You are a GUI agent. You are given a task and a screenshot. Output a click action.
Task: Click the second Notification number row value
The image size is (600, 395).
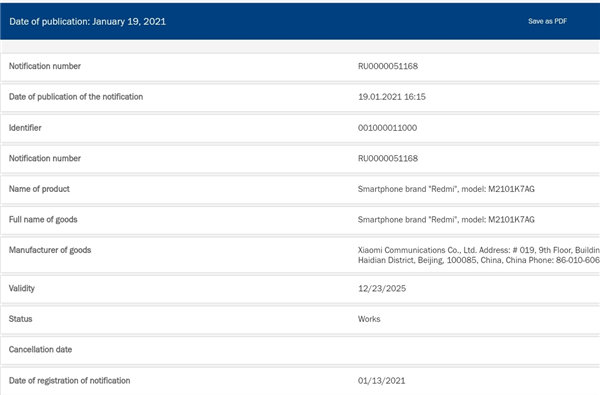click(388, 158)
